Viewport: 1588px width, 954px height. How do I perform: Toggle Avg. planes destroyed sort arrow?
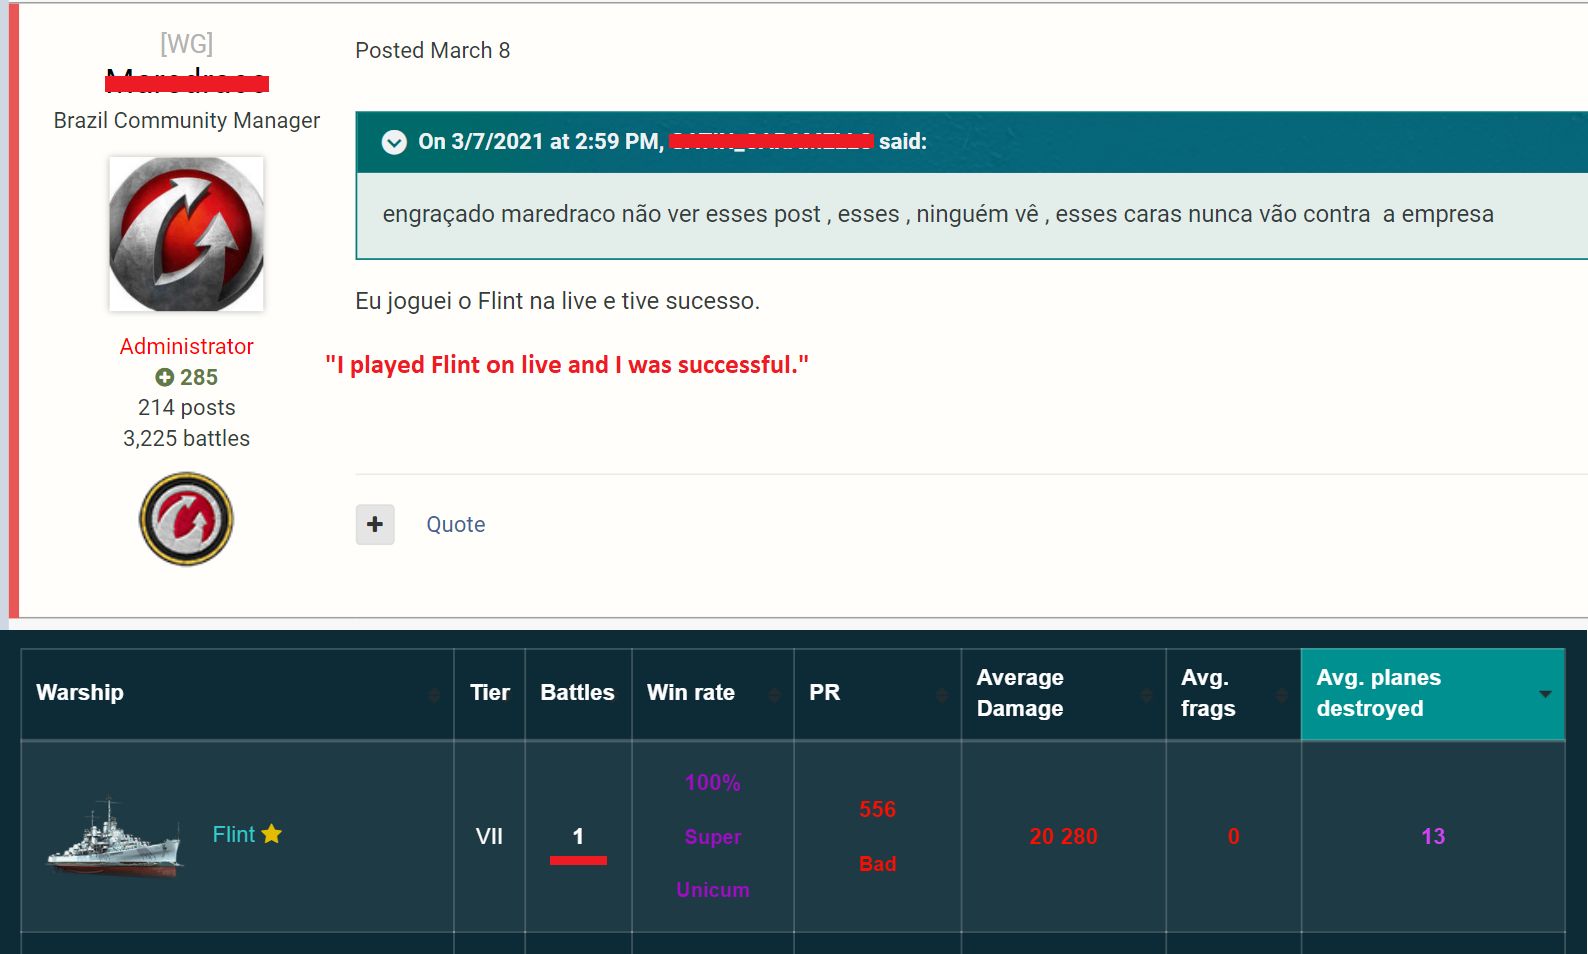1545,694
